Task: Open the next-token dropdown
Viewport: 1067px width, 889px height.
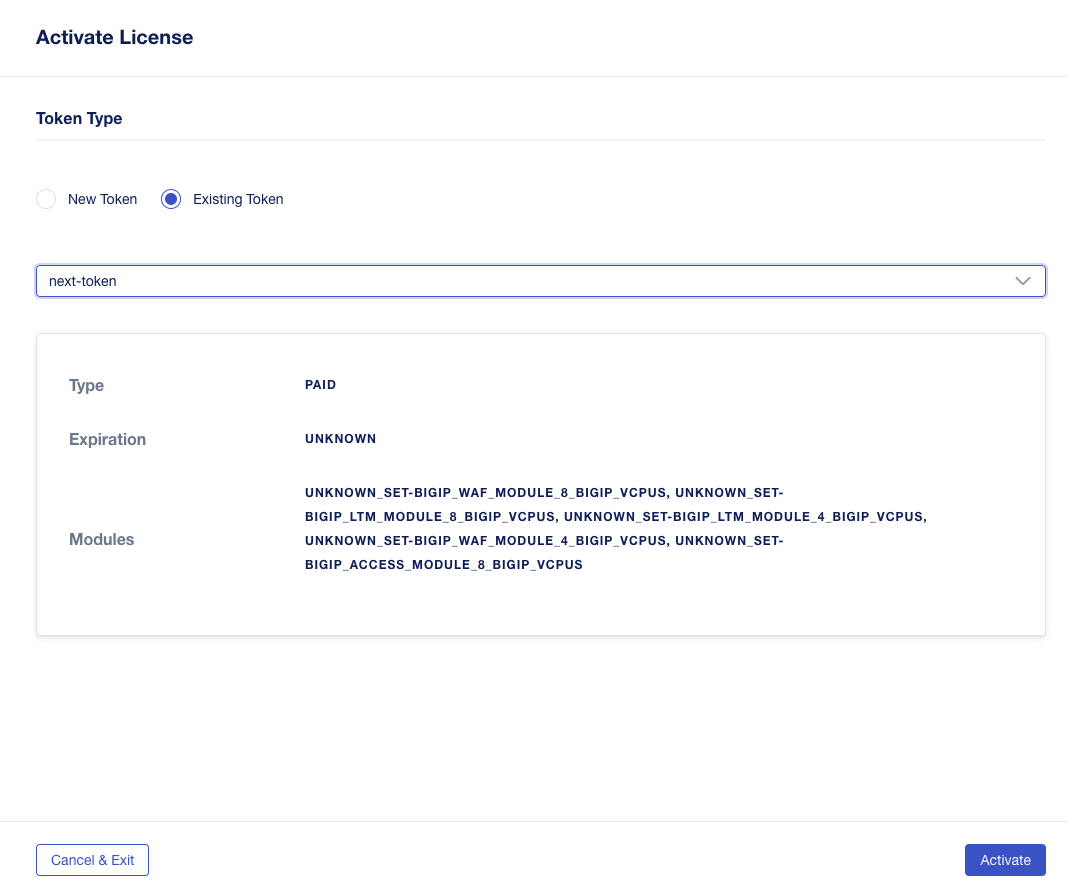Action: [540, 281]
